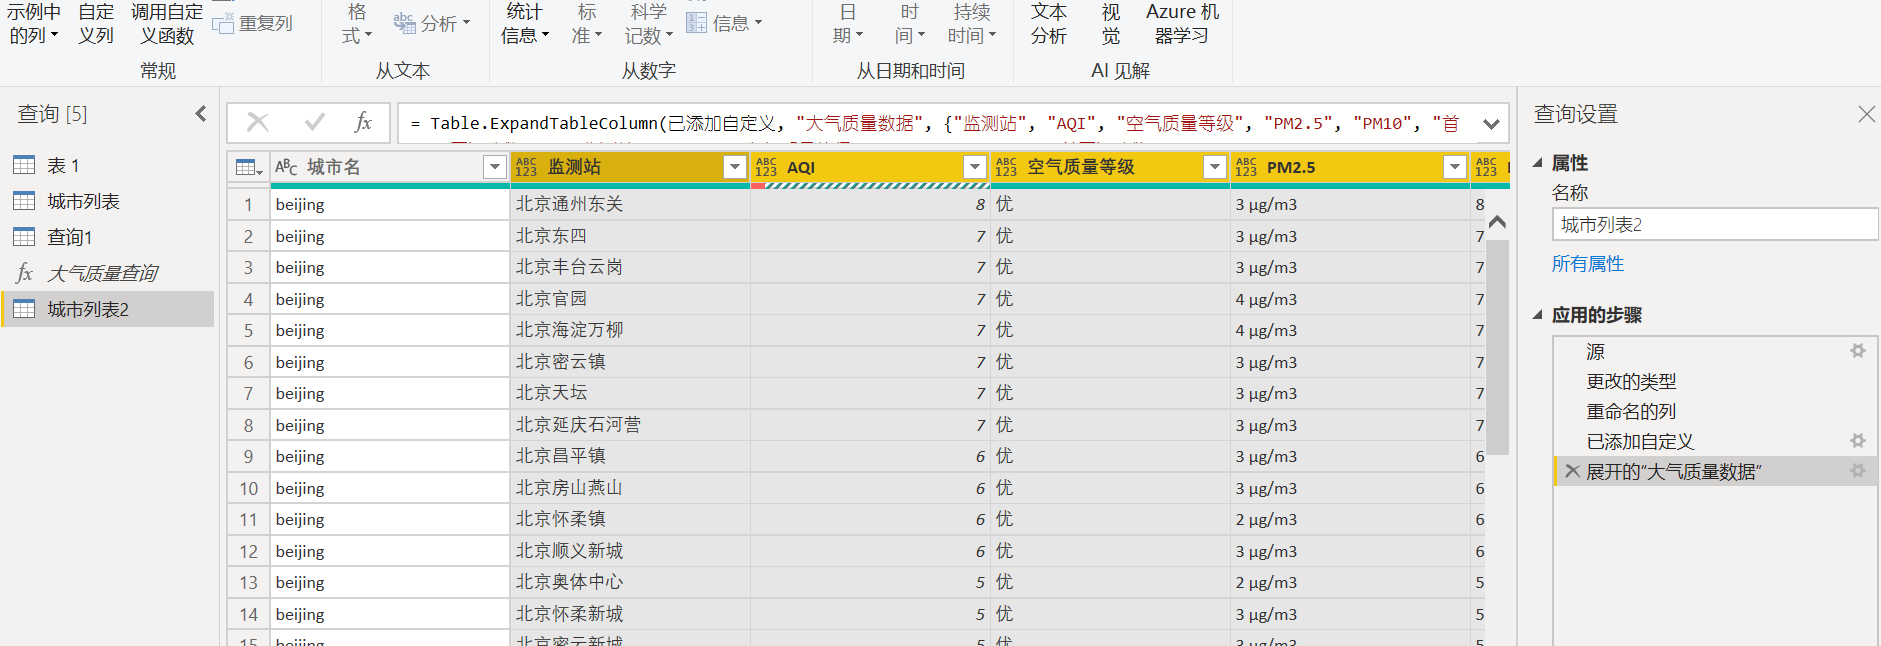
Task: Collapse the 属性 section
Action: 1538,163
